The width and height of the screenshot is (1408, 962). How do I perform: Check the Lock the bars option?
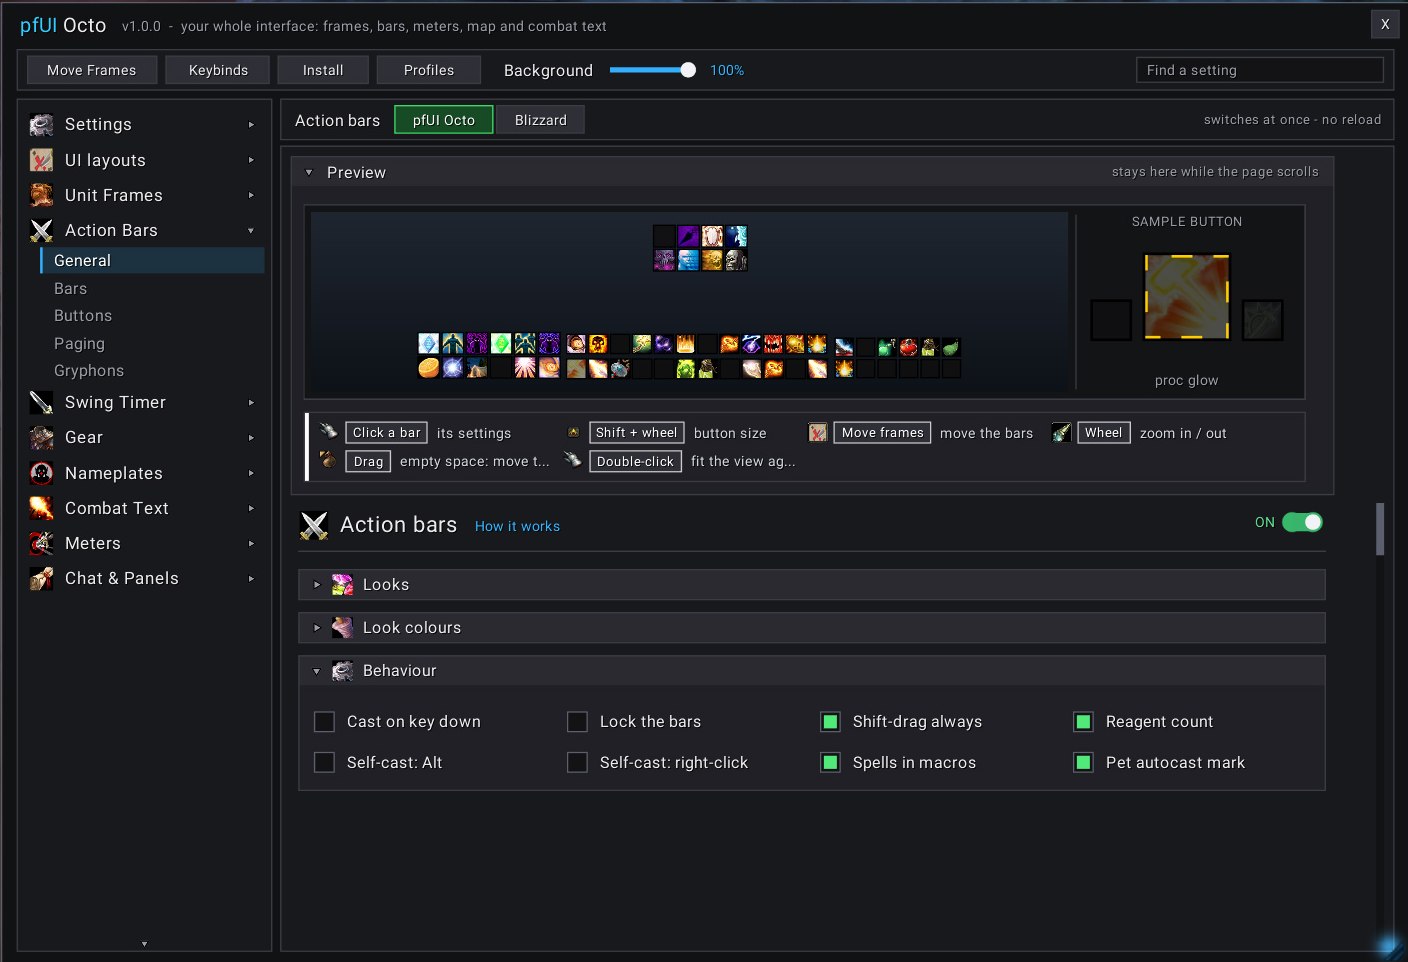click(577, 722)
